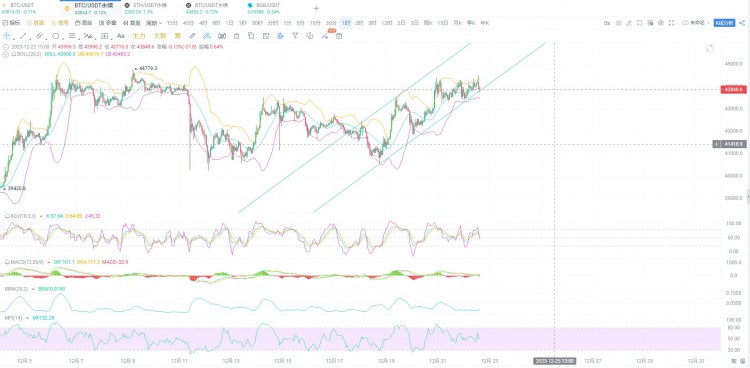The width and height of the screenshot is (750, 368).
Task: Add a new chart tab with plus
Action: click(x=316, y=8)
